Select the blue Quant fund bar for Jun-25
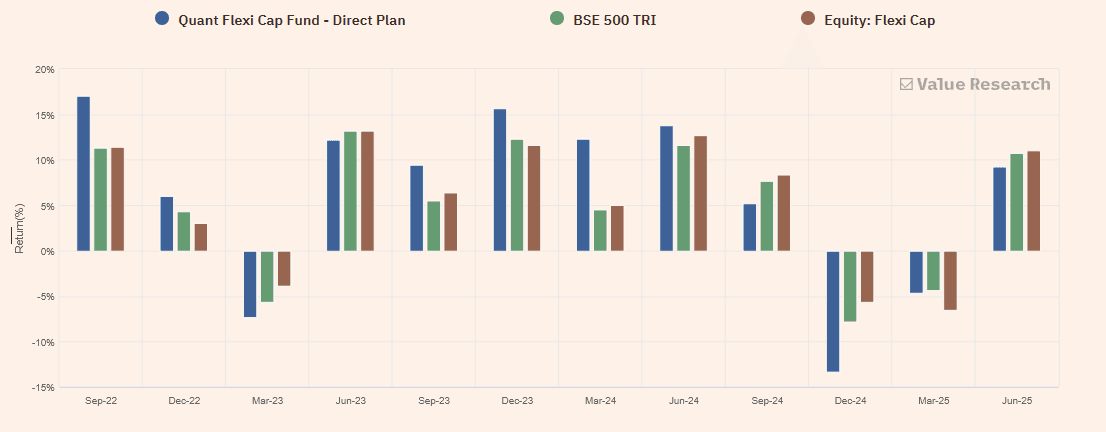This screenshot has height=432, width=1106. [999, 209]
